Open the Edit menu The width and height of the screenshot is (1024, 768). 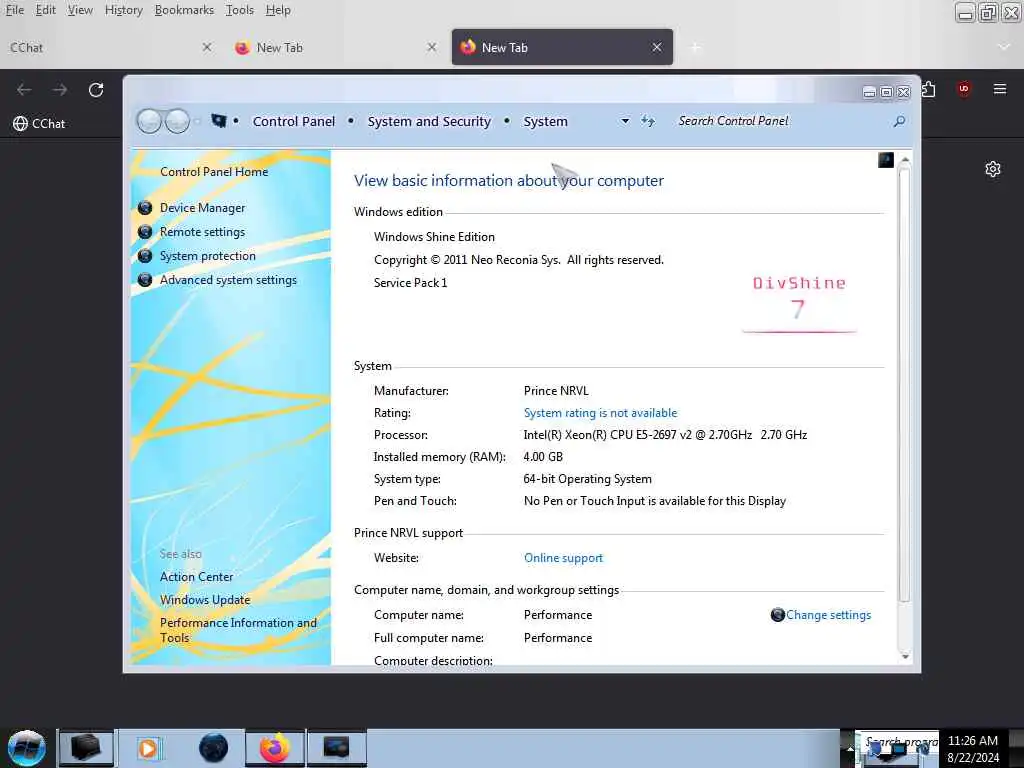pos(46,10)
